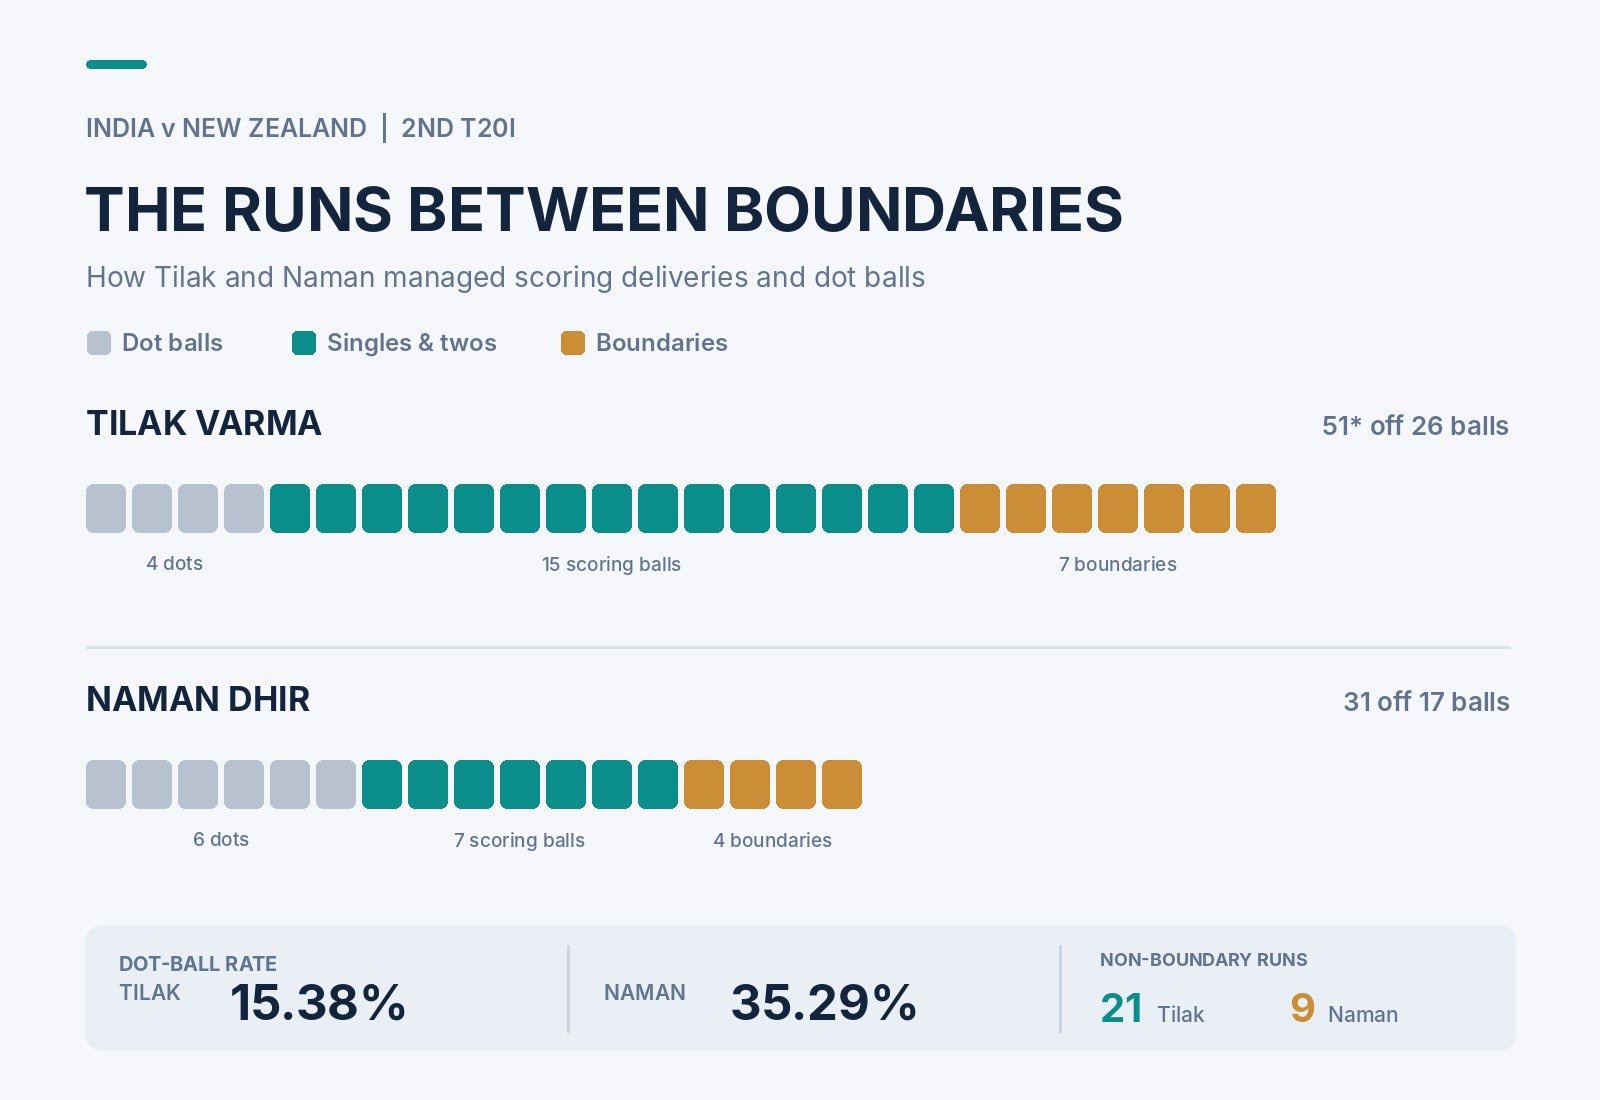Click the 'INDIA v NEW ZEALAND' header text
Image resolution: width=1600 pixels, height=1100 pixels.
coord(226,128)
